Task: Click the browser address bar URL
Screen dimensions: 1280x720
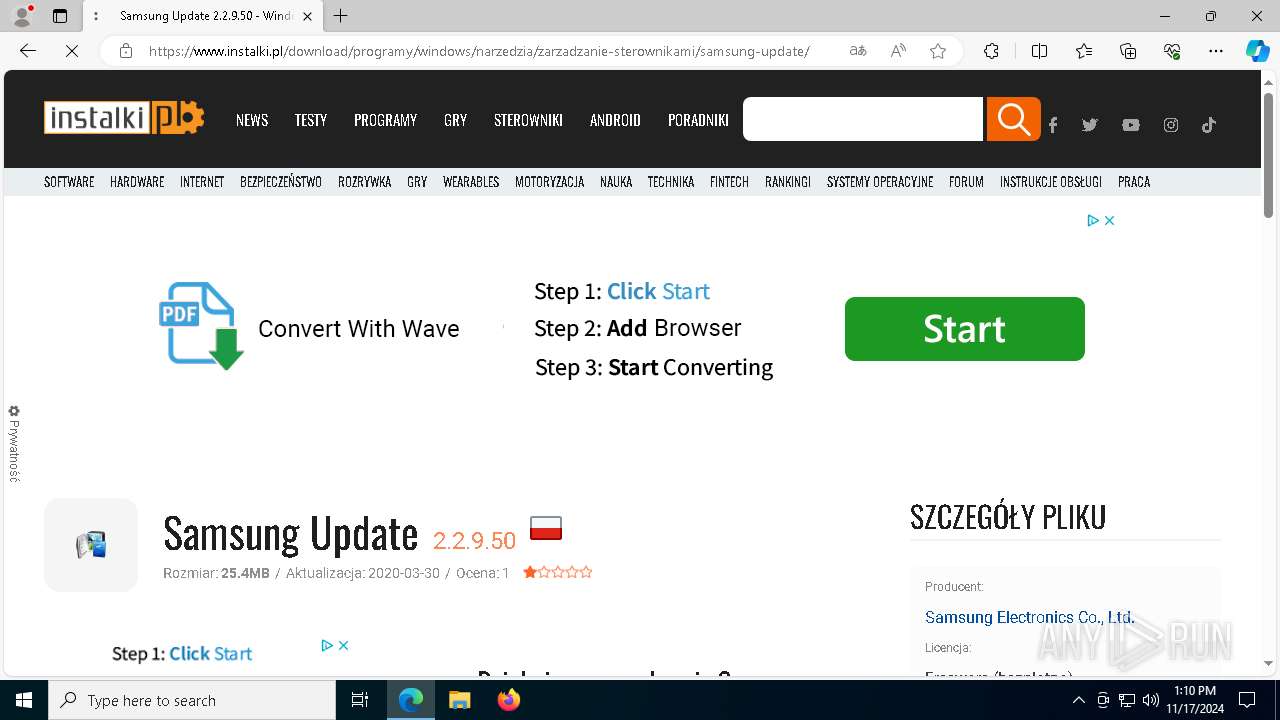Action: [x=480, y=51]
